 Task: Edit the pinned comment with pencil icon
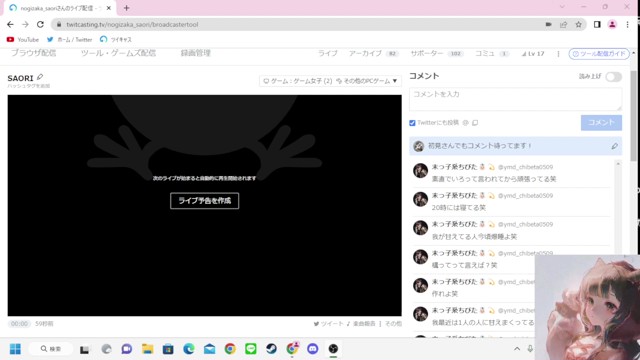(x=614, y=146)
